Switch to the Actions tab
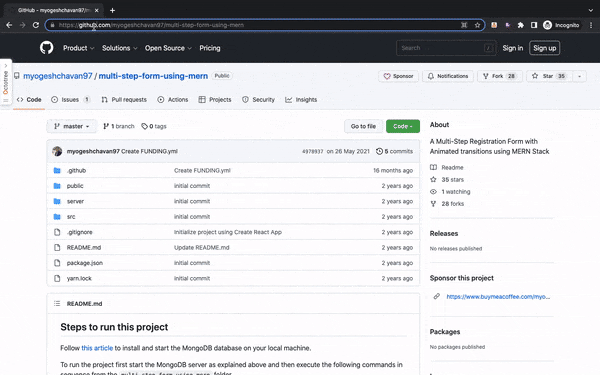The width and height of the screenshot is (600, 375). [173, 99]
